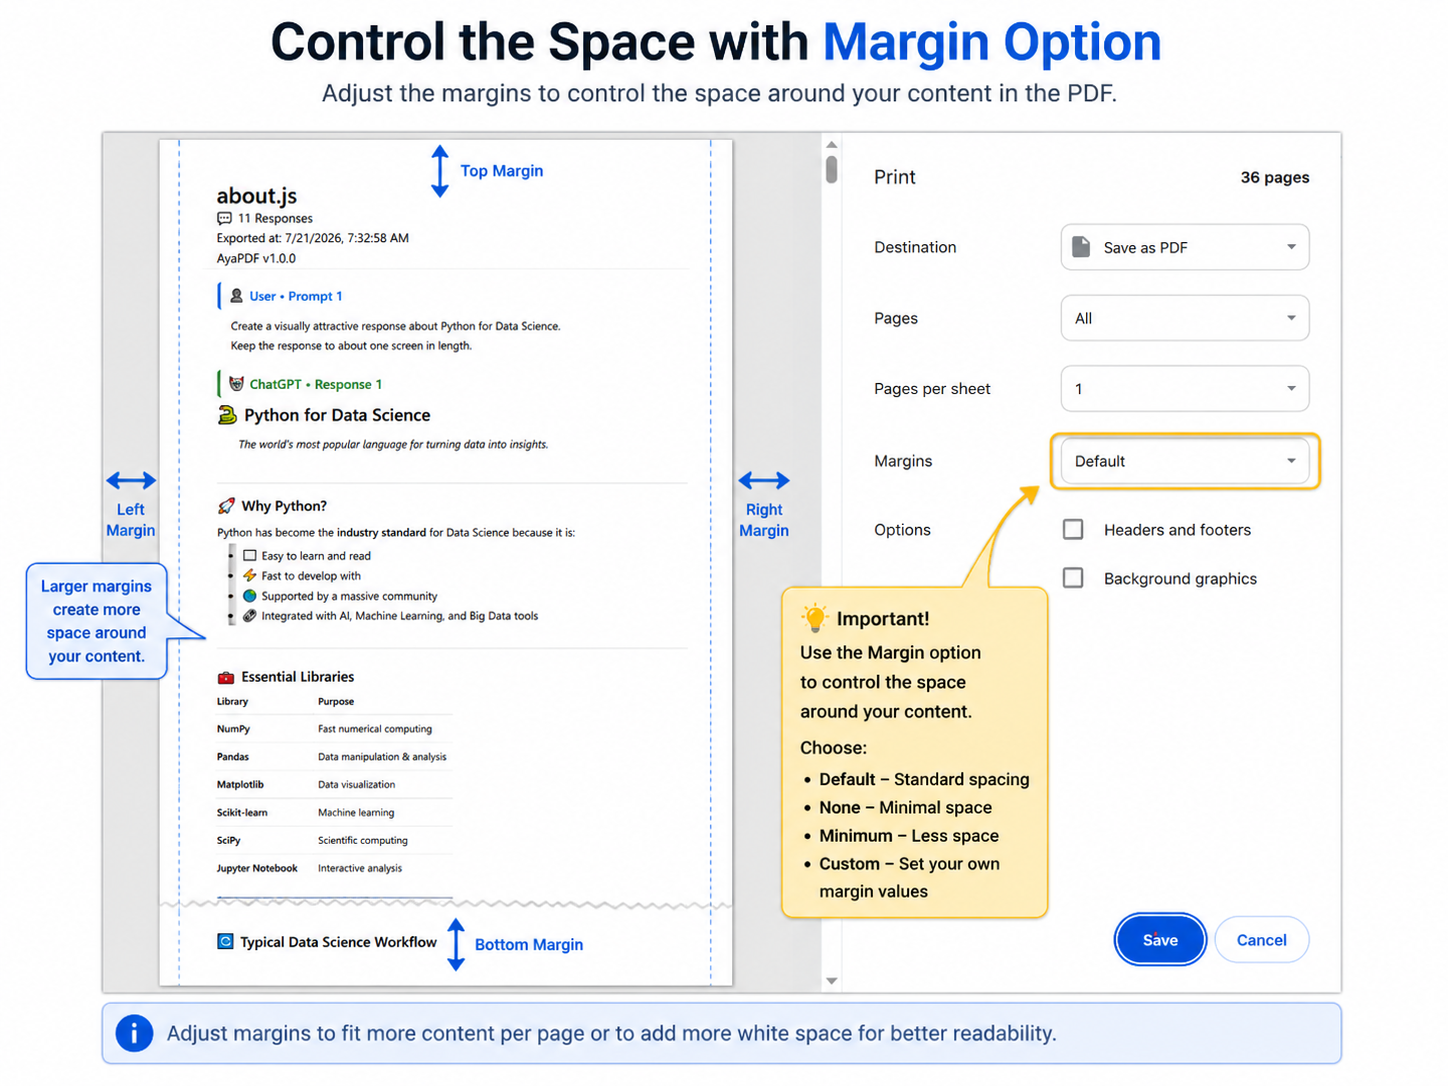Click the comment icon beside 11 Responses
Screen dimensions: 1448x1086
[x=224, y=218]
